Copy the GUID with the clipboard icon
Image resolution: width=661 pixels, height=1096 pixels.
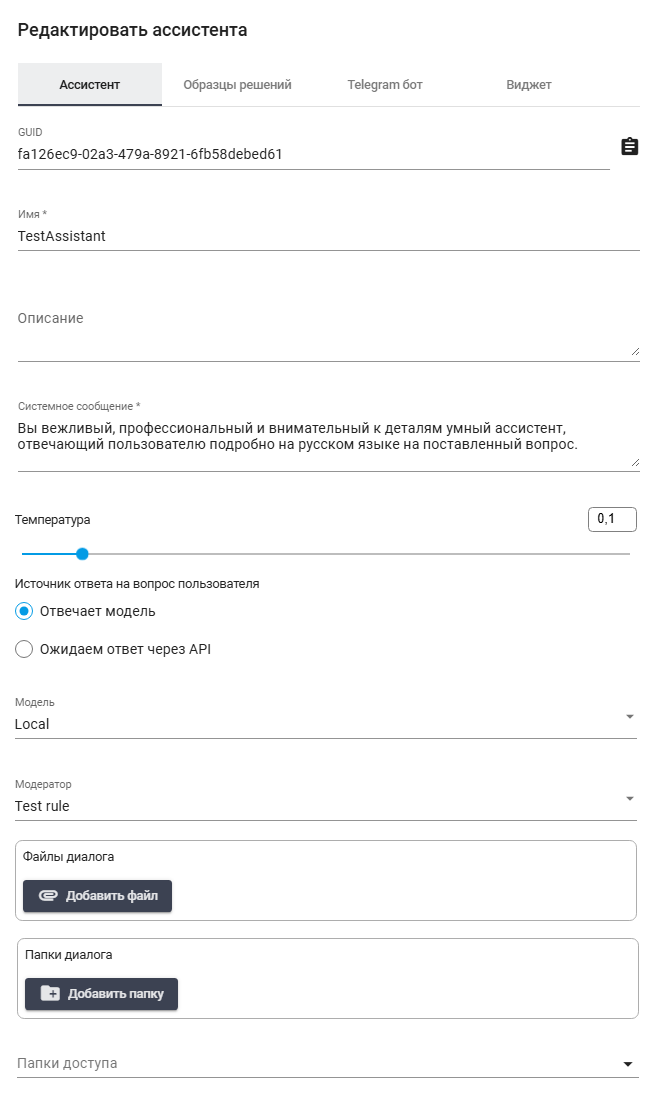(x=629, y=147)
